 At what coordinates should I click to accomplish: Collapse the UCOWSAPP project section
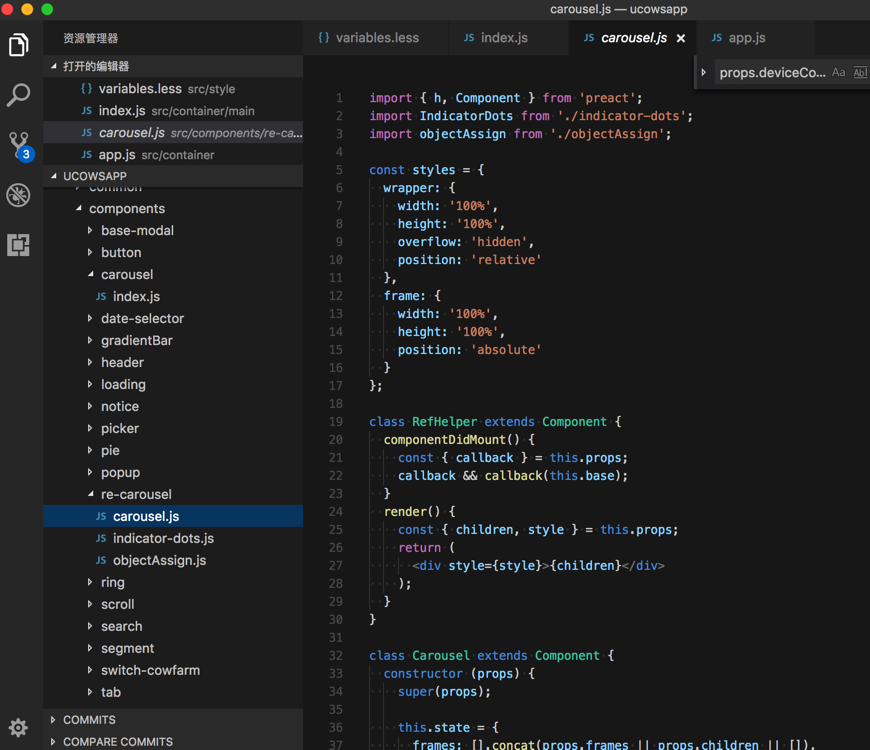click(94, 176)
